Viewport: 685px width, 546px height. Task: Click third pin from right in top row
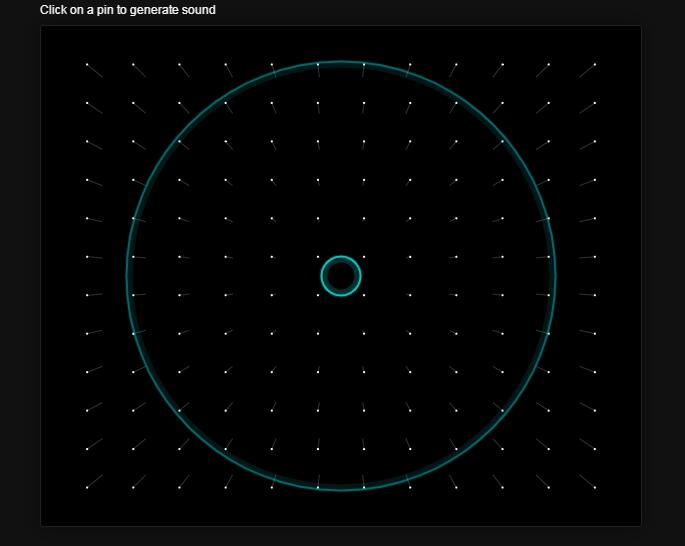point(503,65)
